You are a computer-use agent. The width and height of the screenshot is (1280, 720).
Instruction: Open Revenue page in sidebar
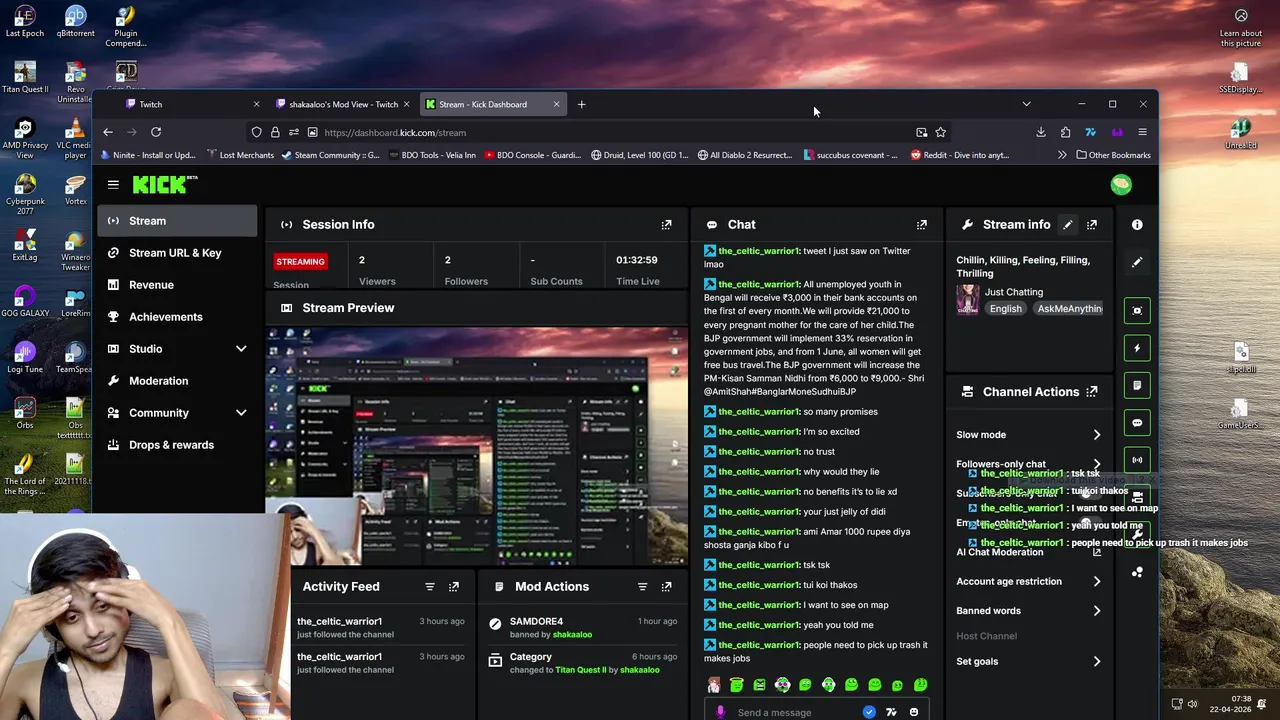[x=178, y=285]
